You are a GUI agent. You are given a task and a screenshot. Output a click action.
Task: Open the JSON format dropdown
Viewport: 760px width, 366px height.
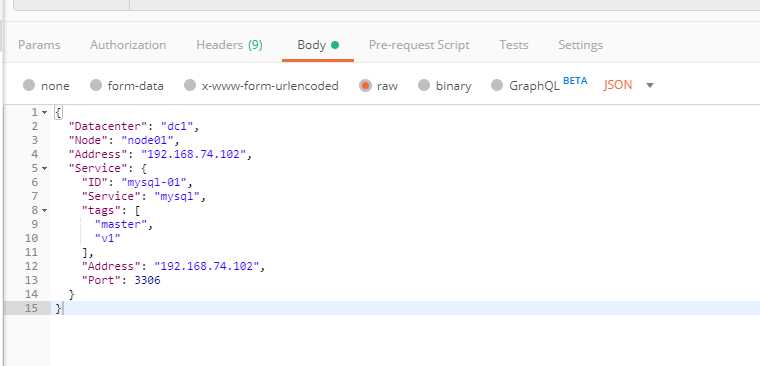629,85
